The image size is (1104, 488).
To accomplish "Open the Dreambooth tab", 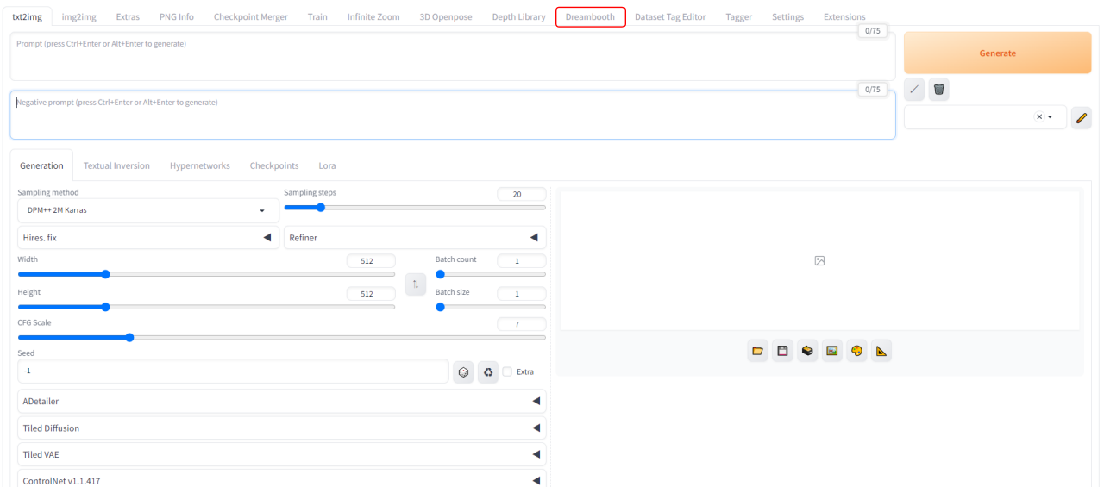I will [x=590, y=17].
